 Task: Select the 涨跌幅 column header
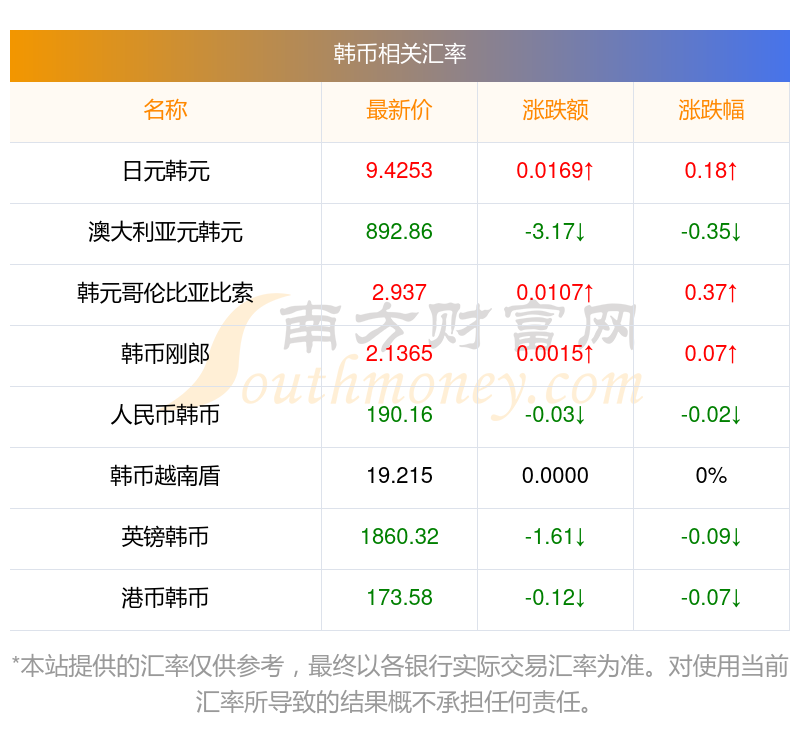(711, 110)
